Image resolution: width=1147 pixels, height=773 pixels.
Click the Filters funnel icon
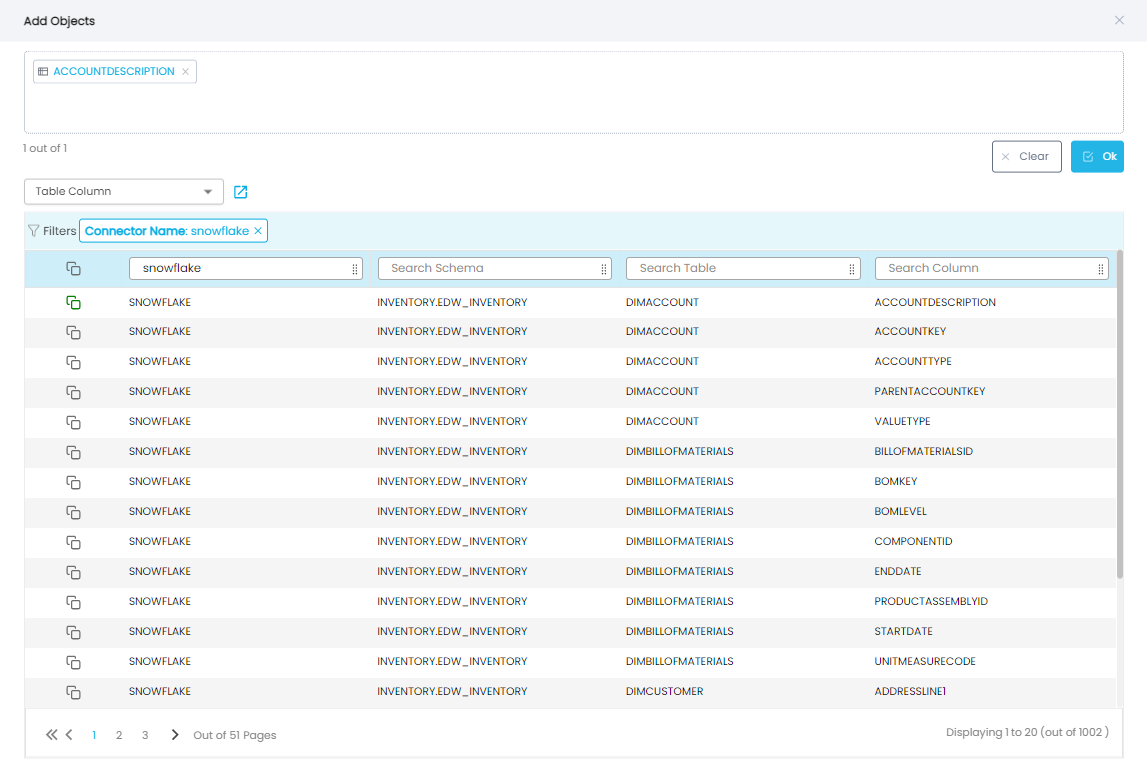pyautogui.click(x=33, y=231)
